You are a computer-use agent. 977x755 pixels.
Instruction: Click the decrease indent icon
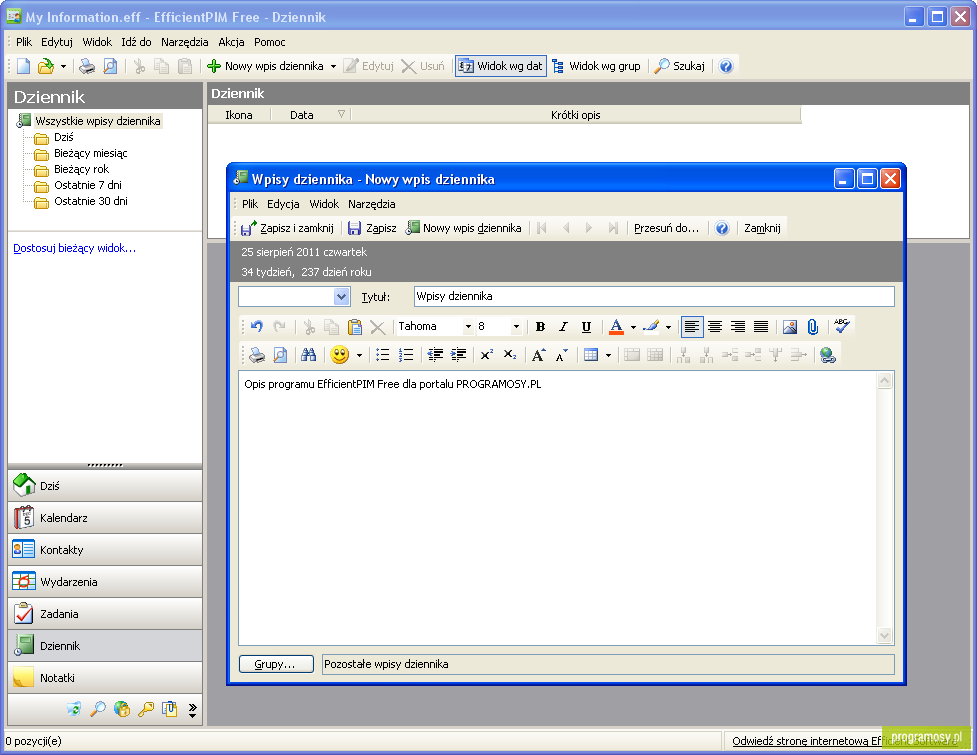(435, 355)
